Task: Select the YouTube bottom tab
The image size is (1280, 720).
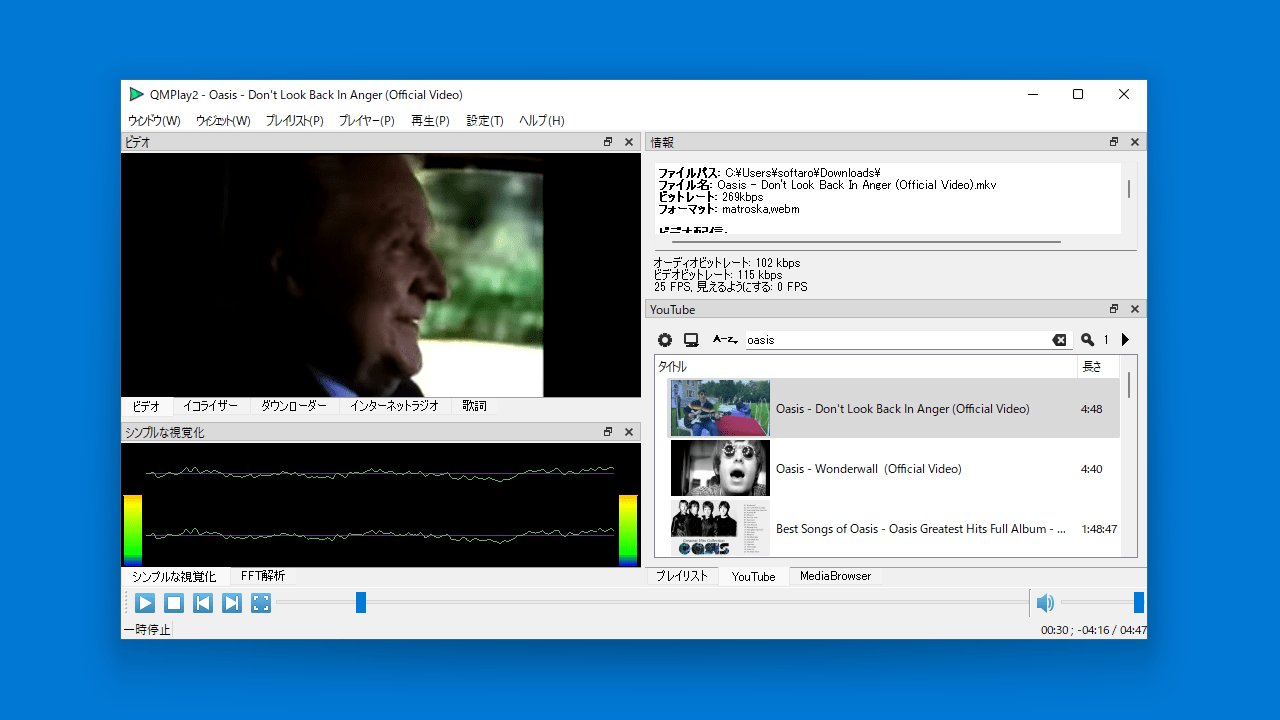Action: (753, 576)
